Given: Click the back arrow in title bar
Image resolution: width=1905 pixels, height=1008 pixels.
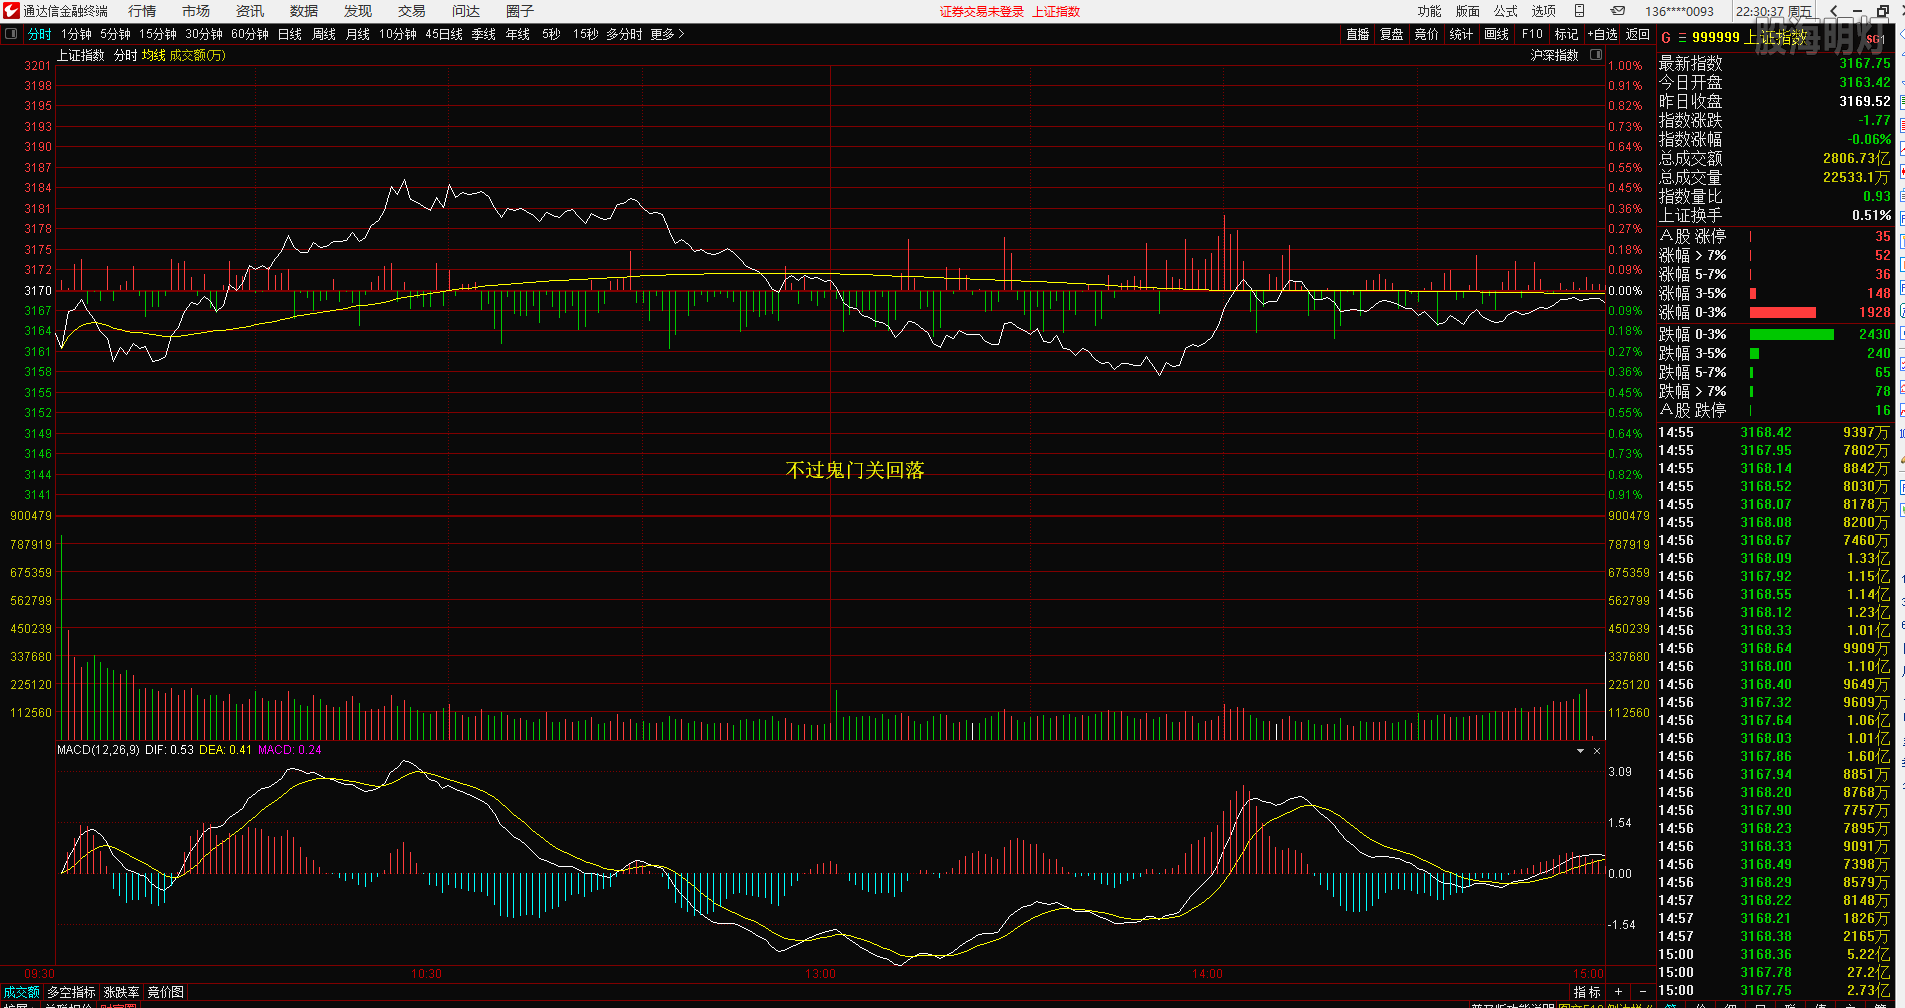Looking at the screenshot, I should tap(1834, 11).
